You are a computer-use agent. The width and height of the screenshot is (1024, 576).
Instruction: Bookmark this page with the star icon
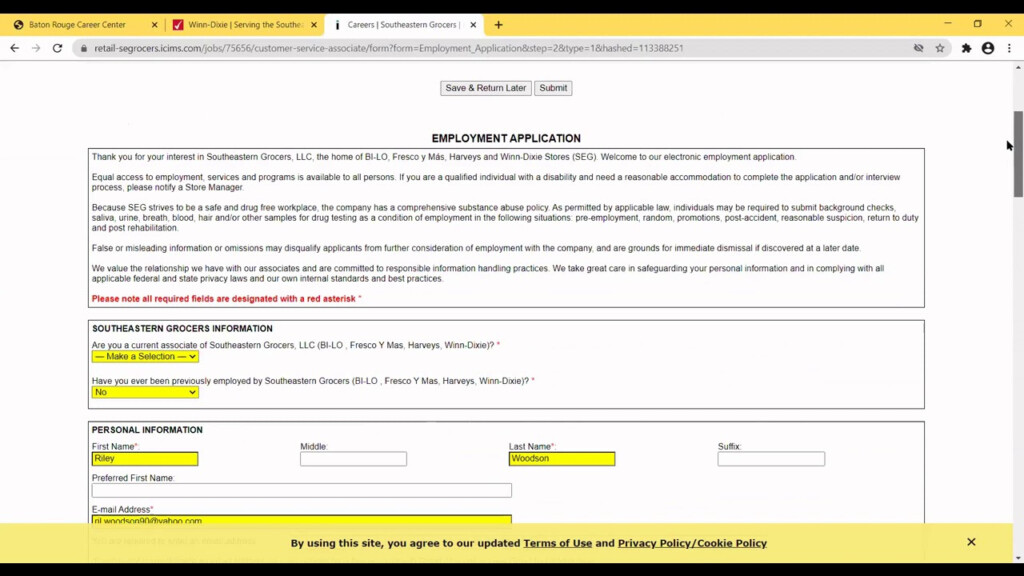tap(940, 48)
